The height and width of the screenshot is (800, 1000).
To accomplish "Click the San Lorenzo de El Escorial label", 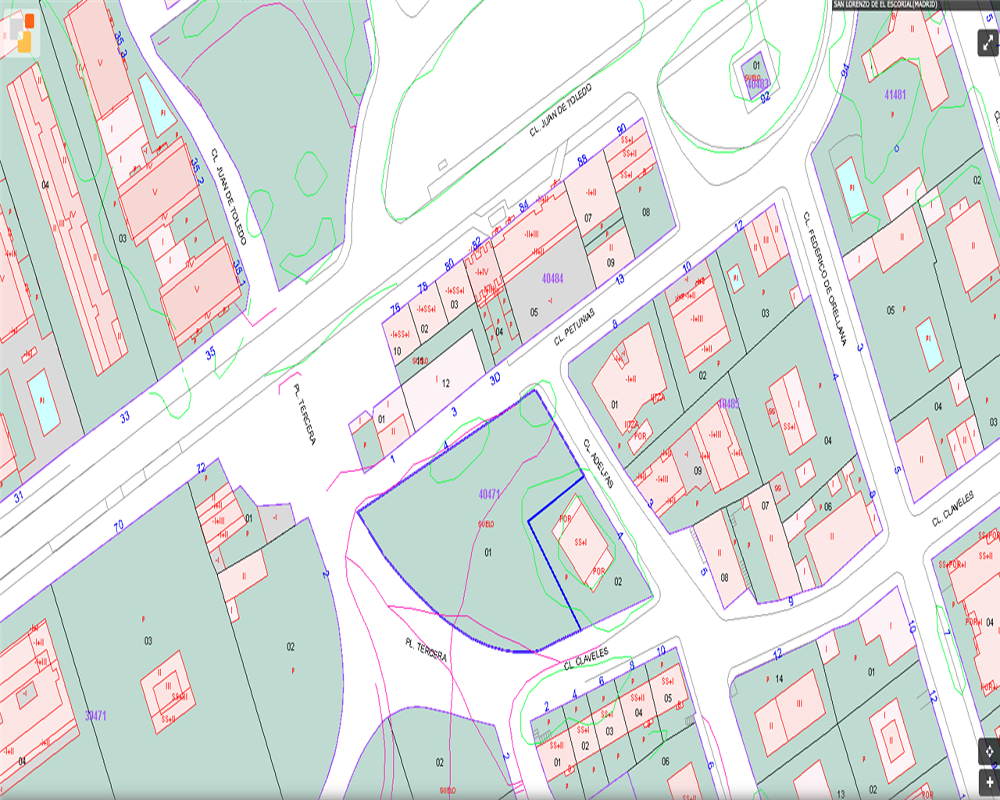I will coord(886,5).
